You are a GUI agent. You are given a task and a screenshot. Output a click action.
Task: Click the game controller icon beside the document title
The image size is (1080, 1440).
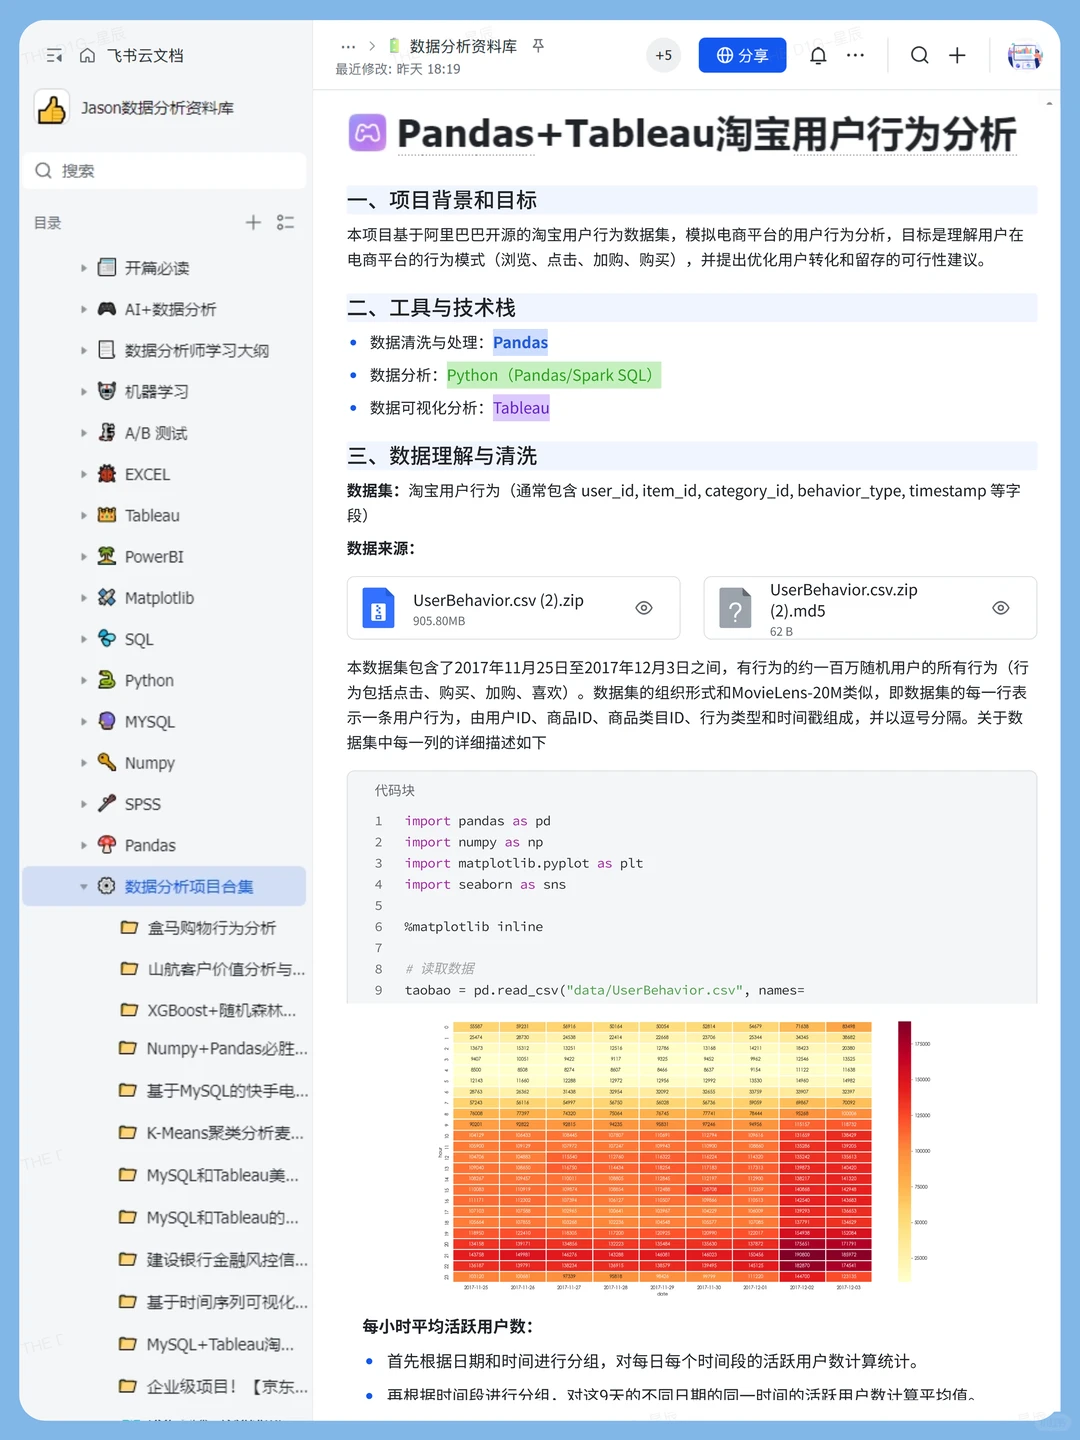pyautogui.click(x=367, y=132)
